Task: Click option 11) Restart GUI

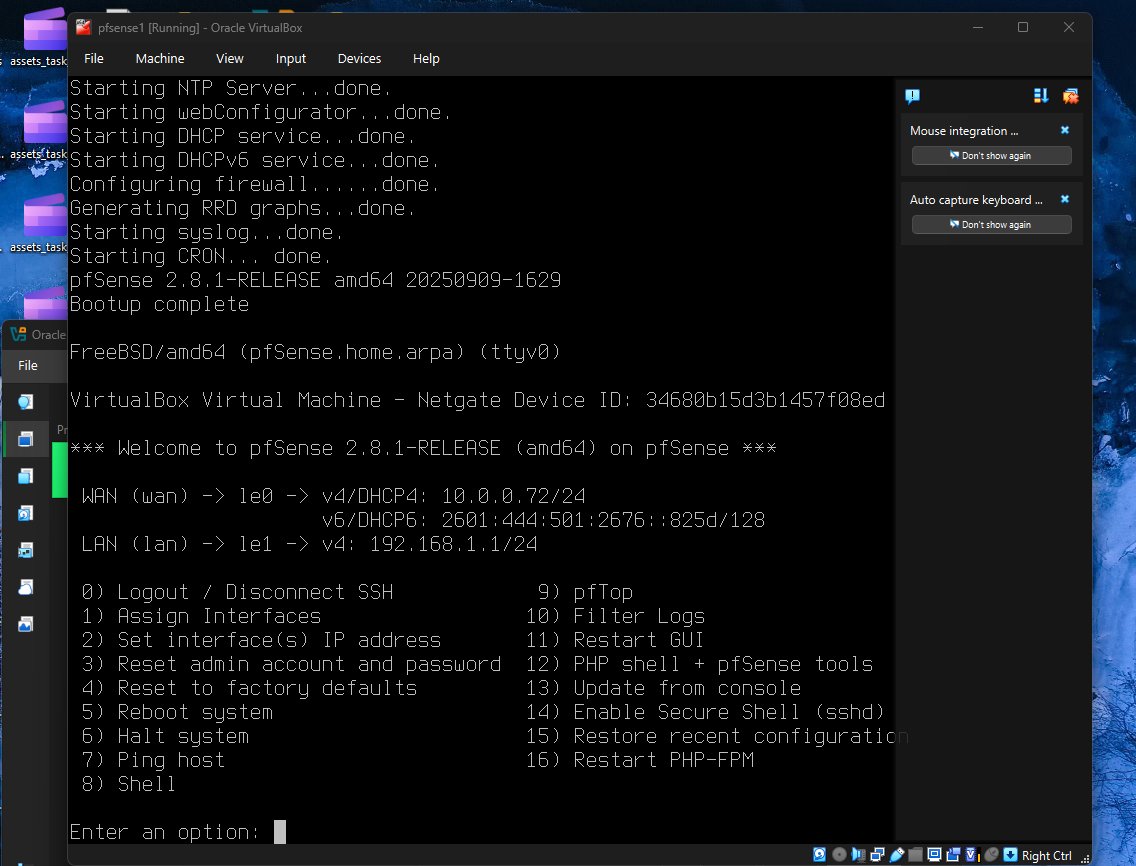Action: click(614, 640)
